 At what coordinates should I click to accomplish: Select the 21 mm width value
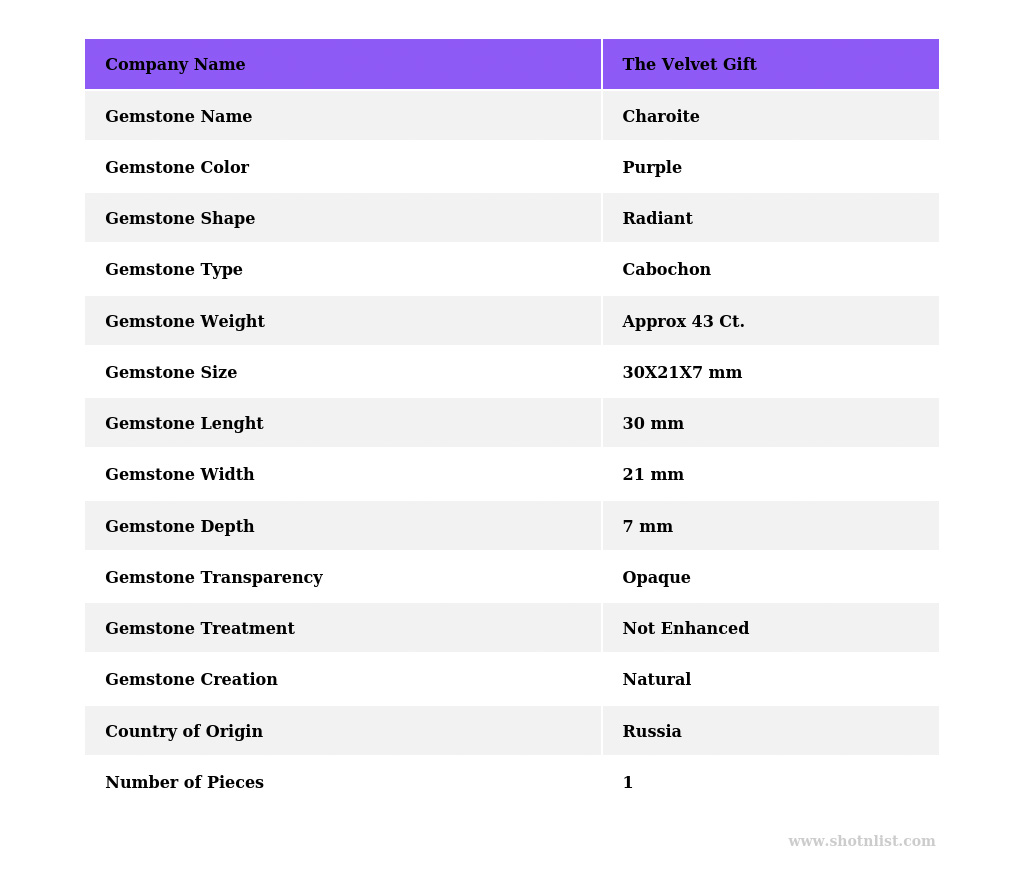point(653,475)
